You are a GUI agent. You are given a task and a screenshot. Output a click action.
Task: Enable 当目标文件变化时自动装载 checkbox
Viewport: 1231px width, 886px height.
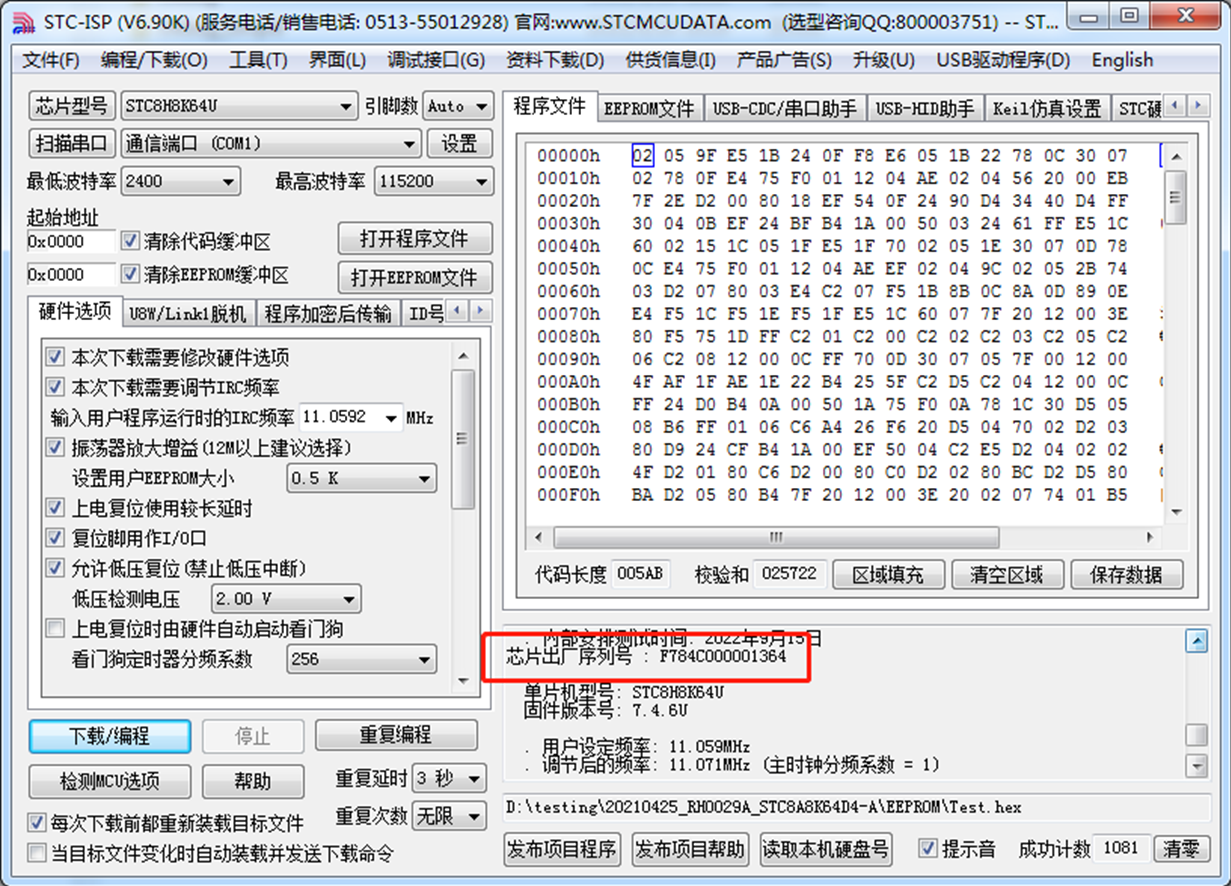[37, 853]
